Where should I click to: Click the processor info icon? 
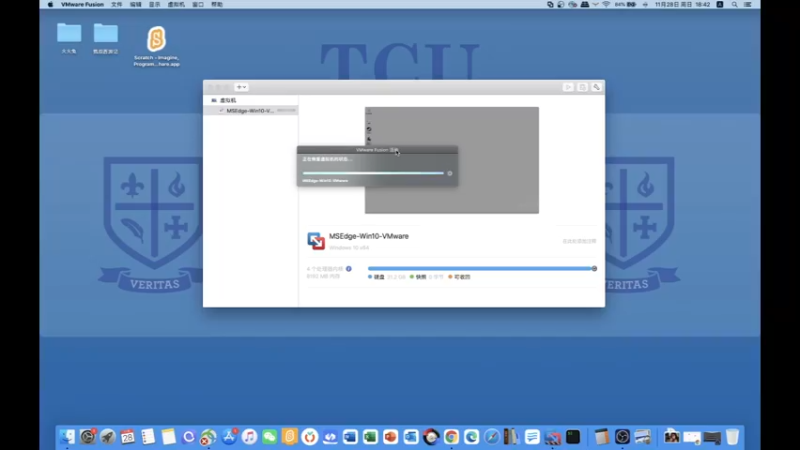point(348,269)
